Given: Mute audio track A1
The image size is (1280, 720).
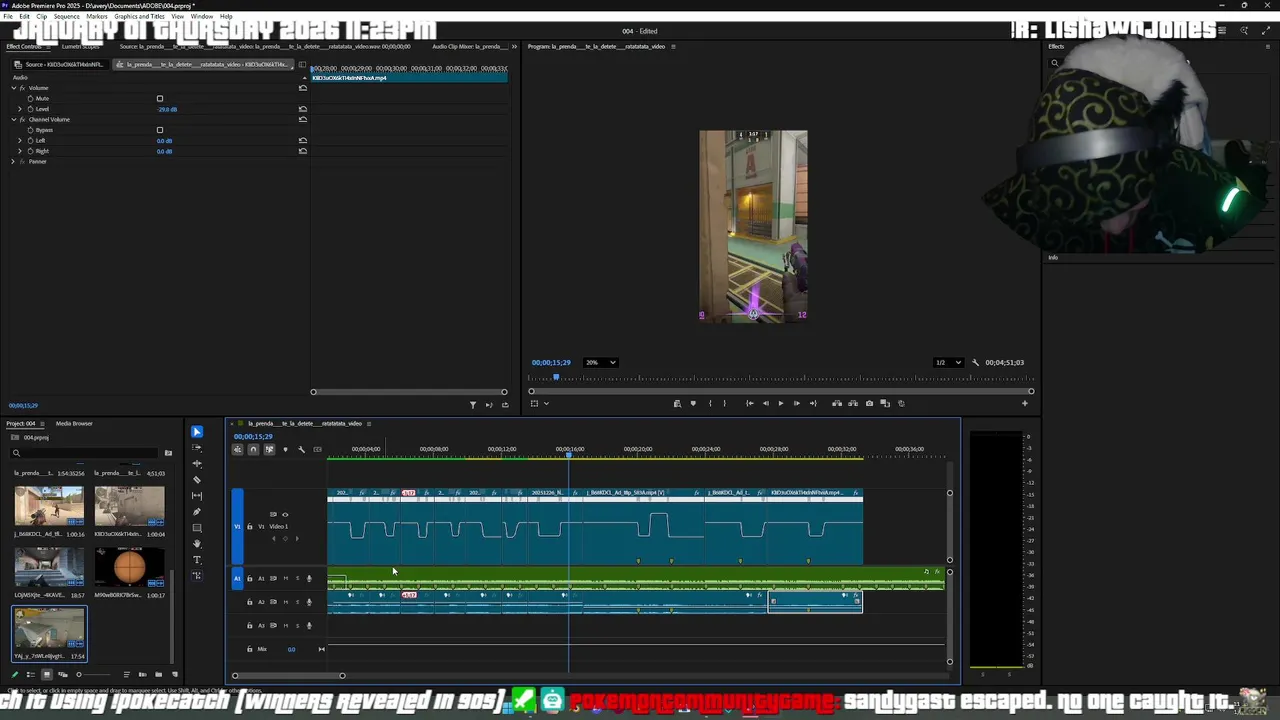Looking at the screenshot, I should point(285,578).
